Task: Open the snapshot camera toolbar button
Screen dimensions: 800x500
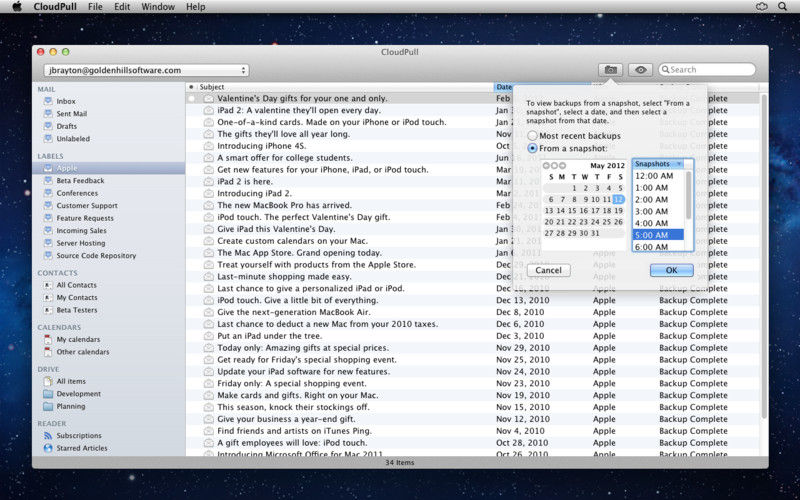Action: tap(610, 70)
